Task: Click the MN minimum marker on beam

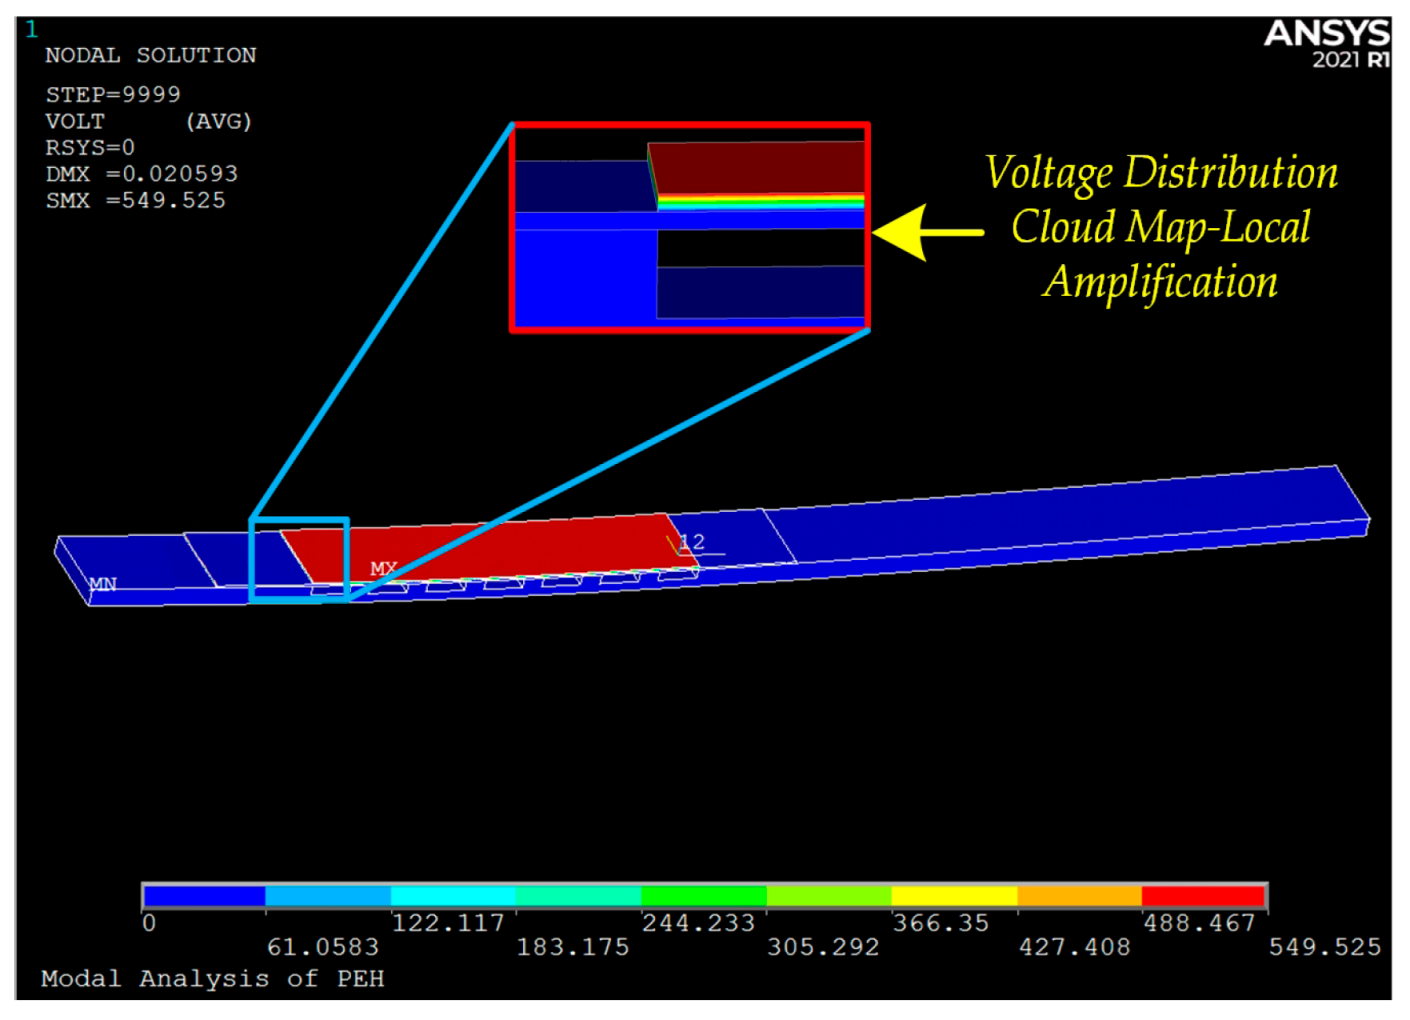Action: 103,584
